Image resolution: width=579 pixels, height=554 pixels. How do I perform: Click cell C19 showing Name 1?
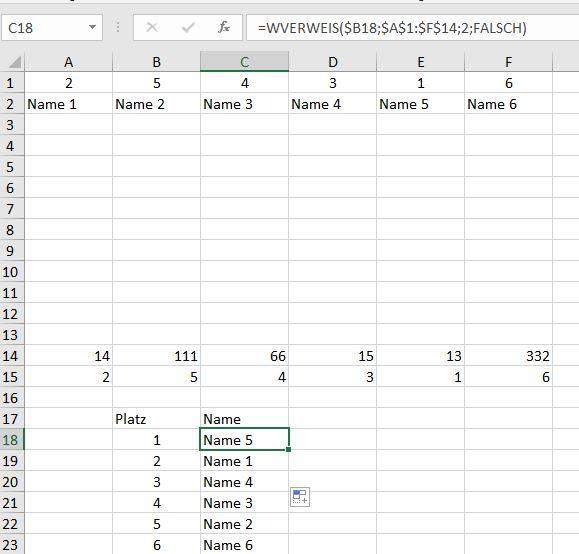coord(244,461)
